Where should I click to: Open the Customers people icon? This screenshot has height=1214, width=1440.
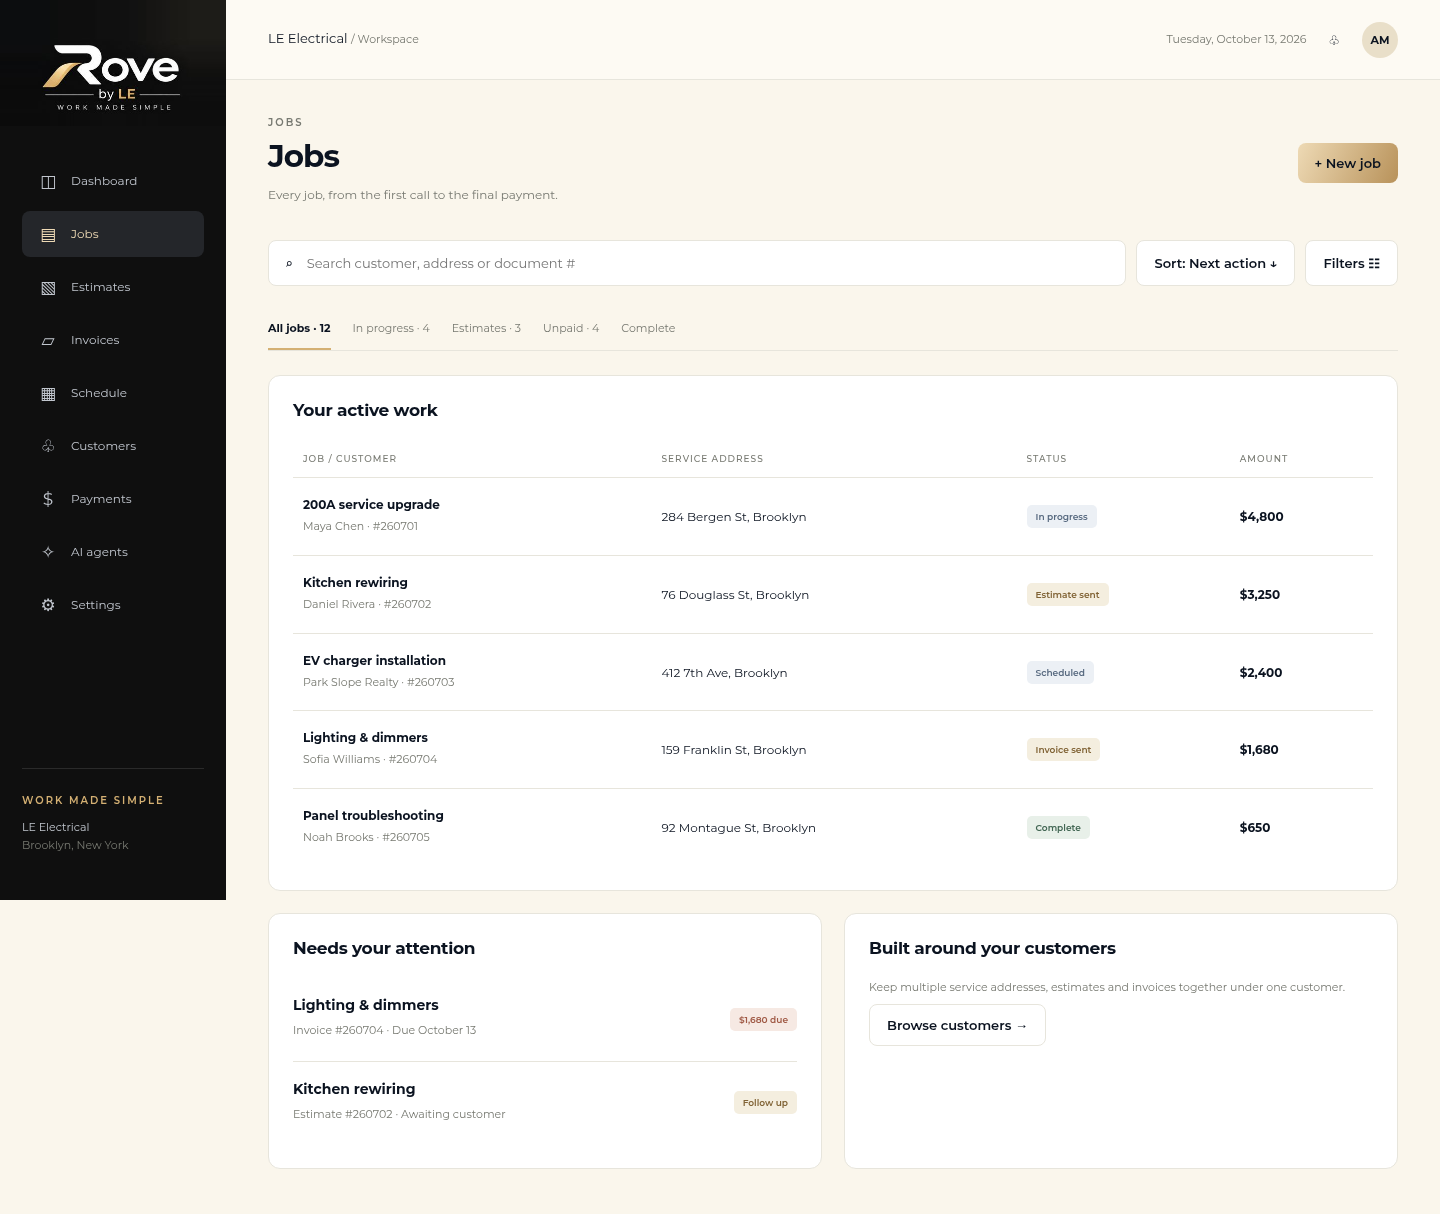[48, 446]
